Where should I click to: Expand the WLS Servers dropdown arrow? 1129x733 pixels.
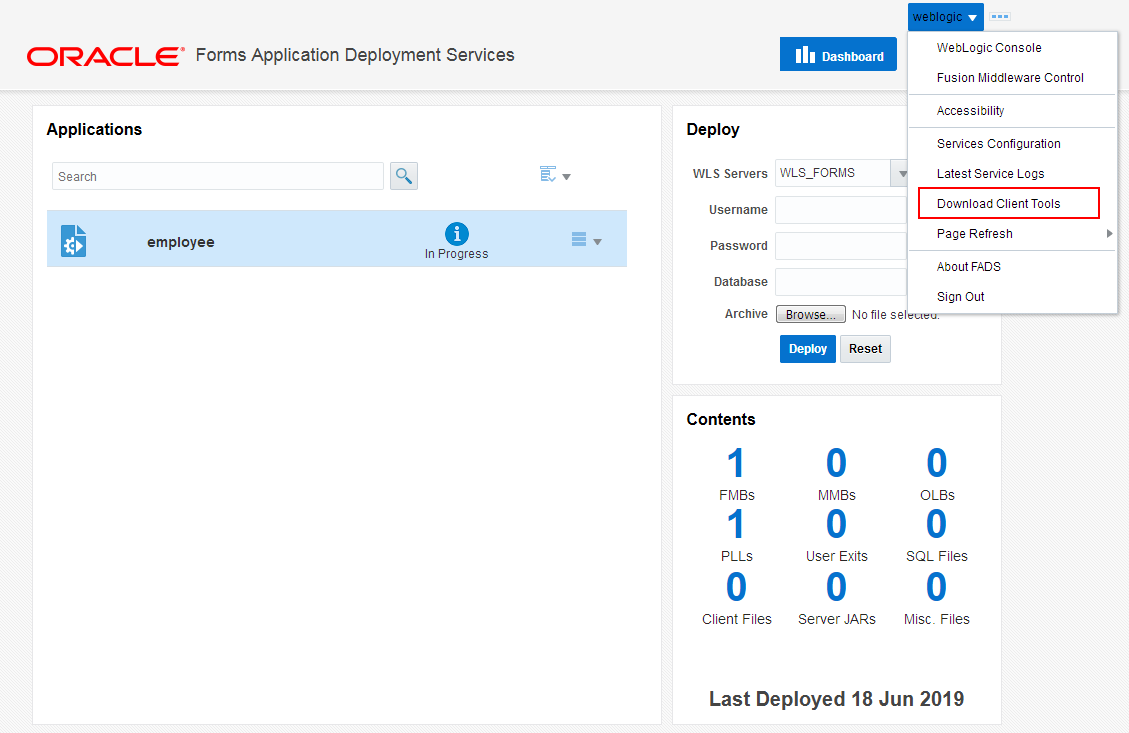pos(901,174)
